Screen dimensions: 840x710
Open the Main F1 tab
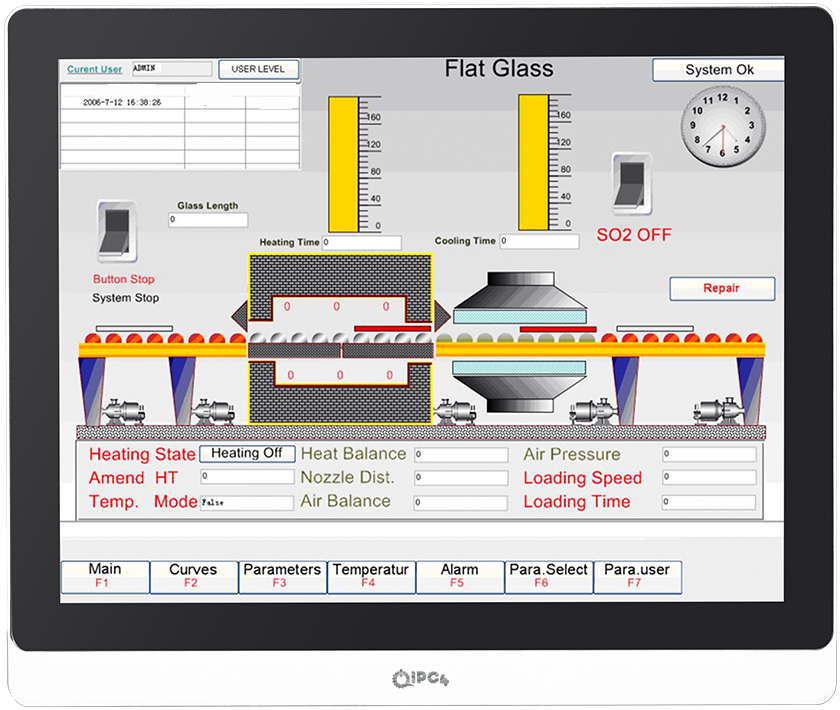(105, 577)
